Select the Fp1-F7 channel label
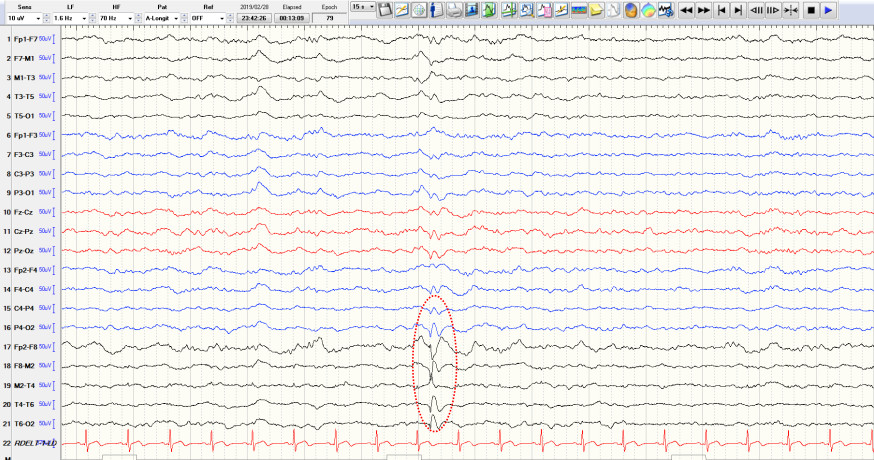 [22, 39]
